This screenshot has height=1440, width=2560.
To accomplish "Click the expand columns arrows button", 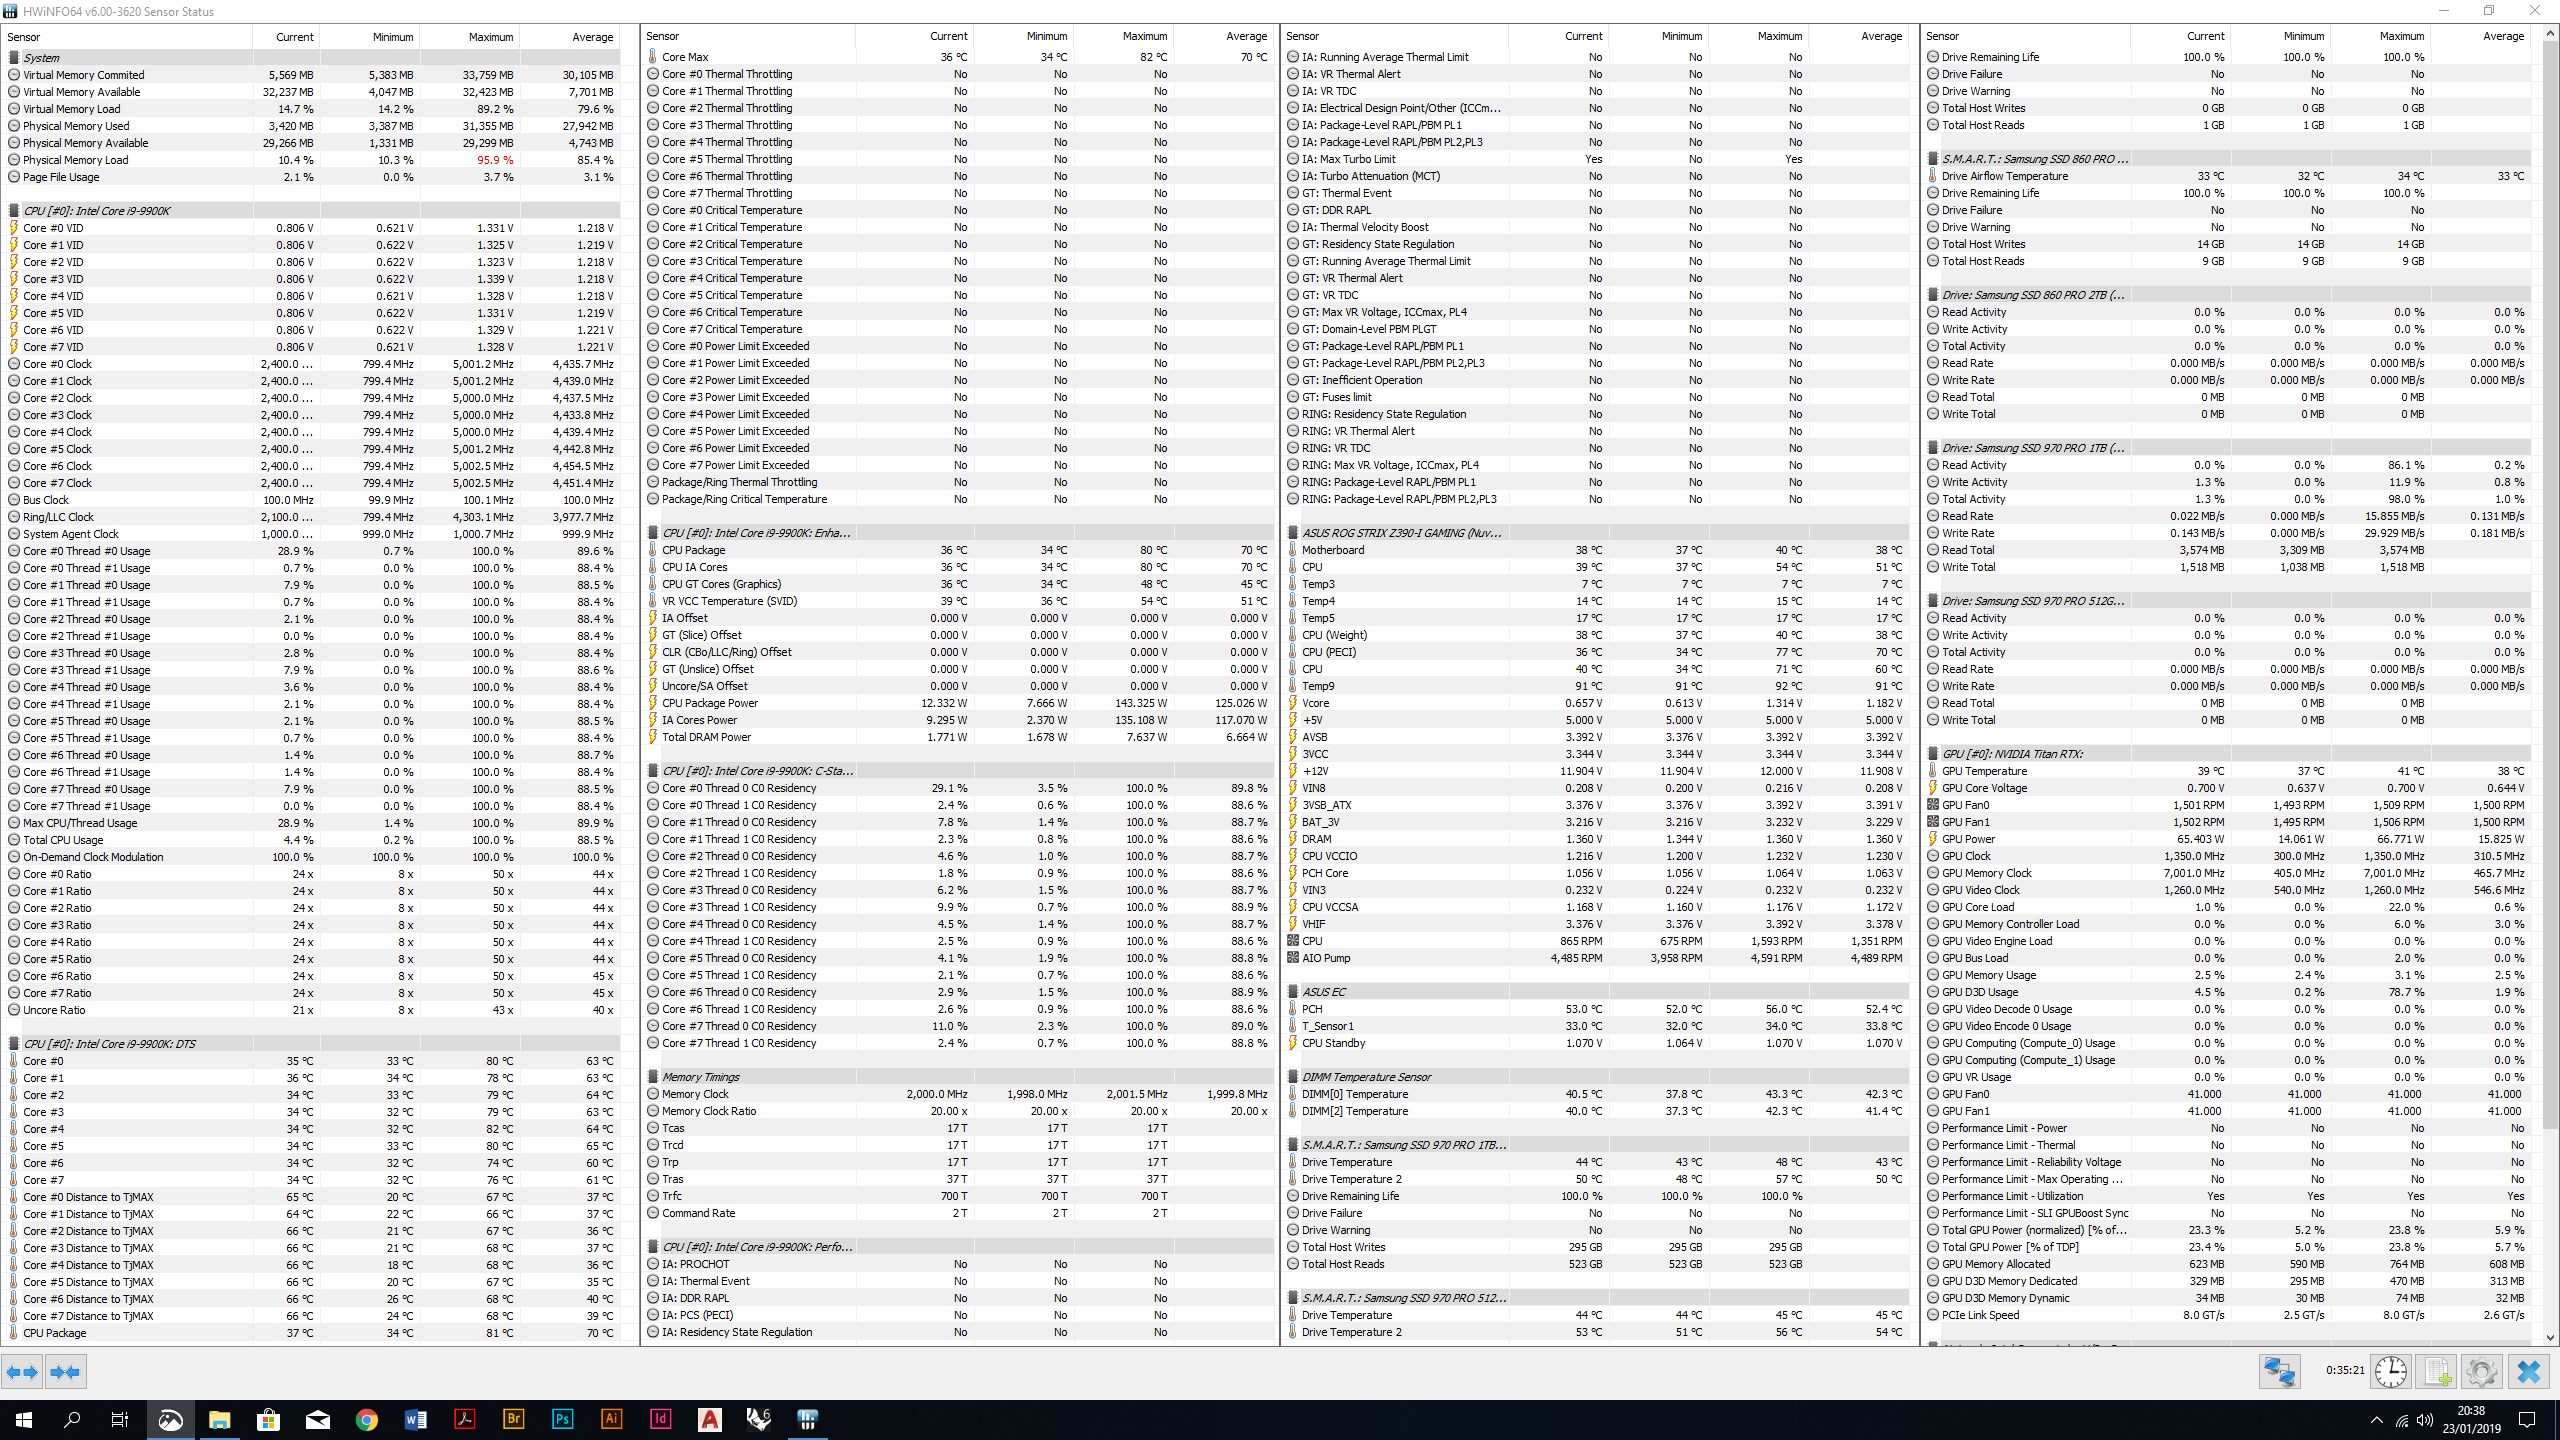I will pos(22,1372).
